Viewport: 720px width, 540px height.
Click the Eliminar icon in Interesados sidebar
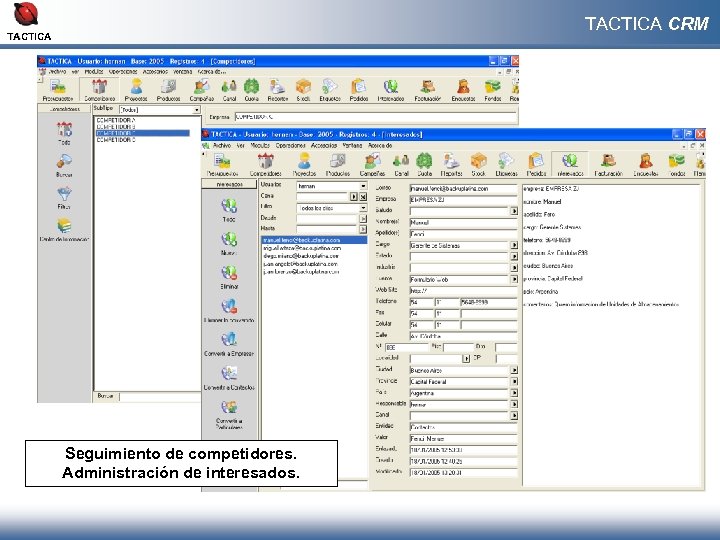click(229, 273)
